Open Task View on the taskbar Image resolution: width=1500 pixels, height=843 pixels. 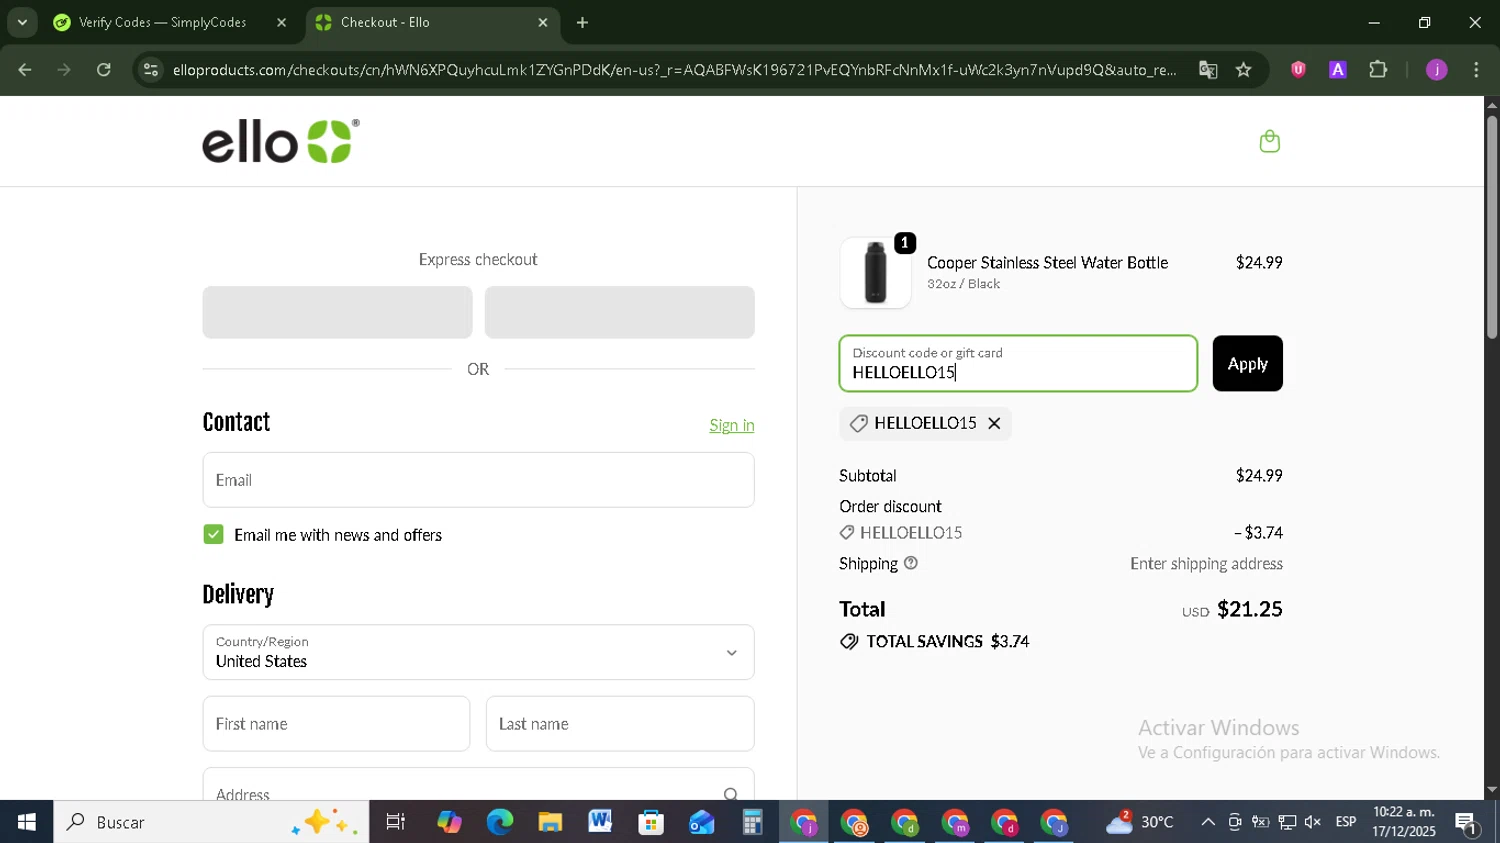pos(396,822)
